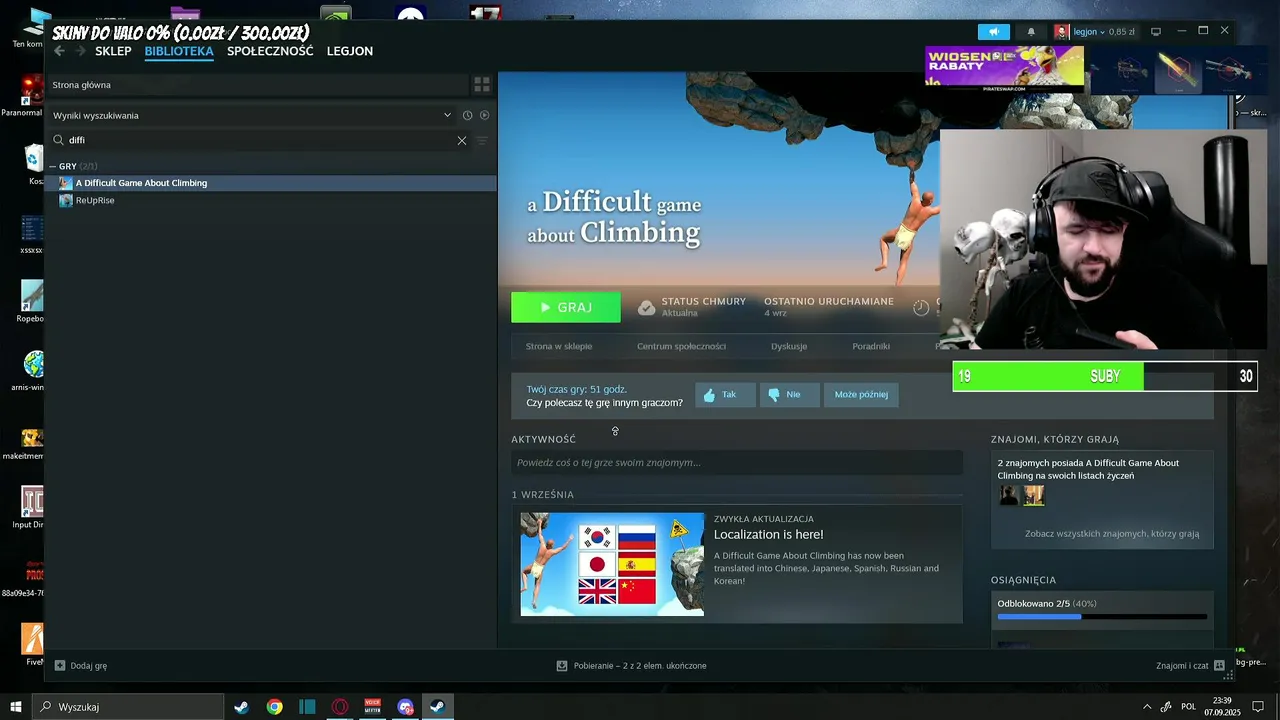
Task: Click the Wyszukaj taskbar search box
Action: 128,707
